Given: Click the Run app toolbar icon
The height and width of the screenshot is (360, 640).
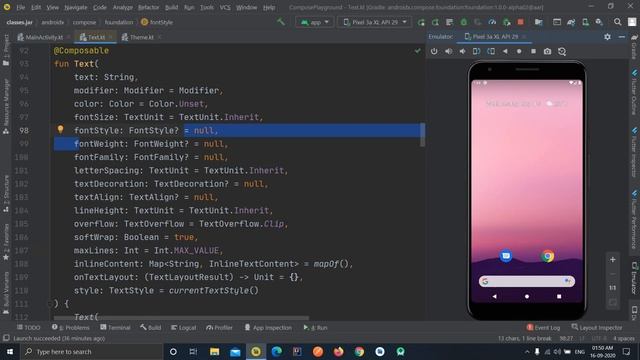Looking at the screenshot, I should point(421,22).
